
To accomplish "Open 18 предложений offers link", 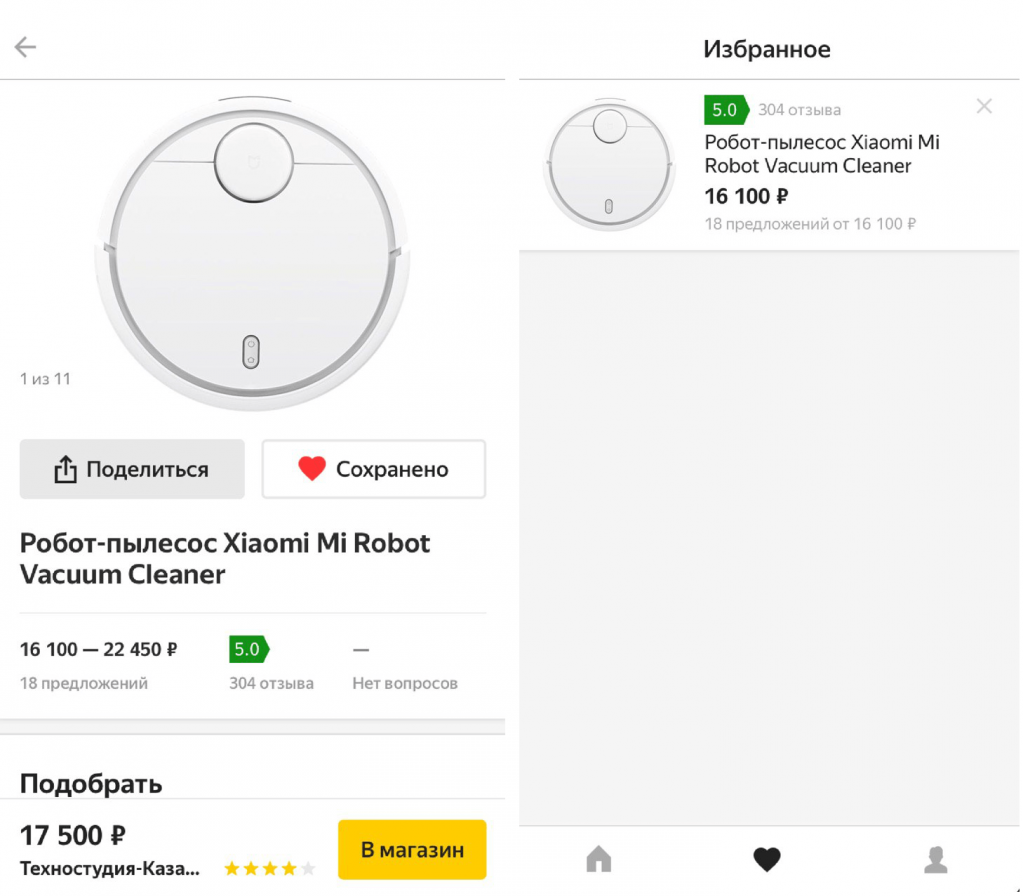I will pyautogui.click(x=84, y=684).
